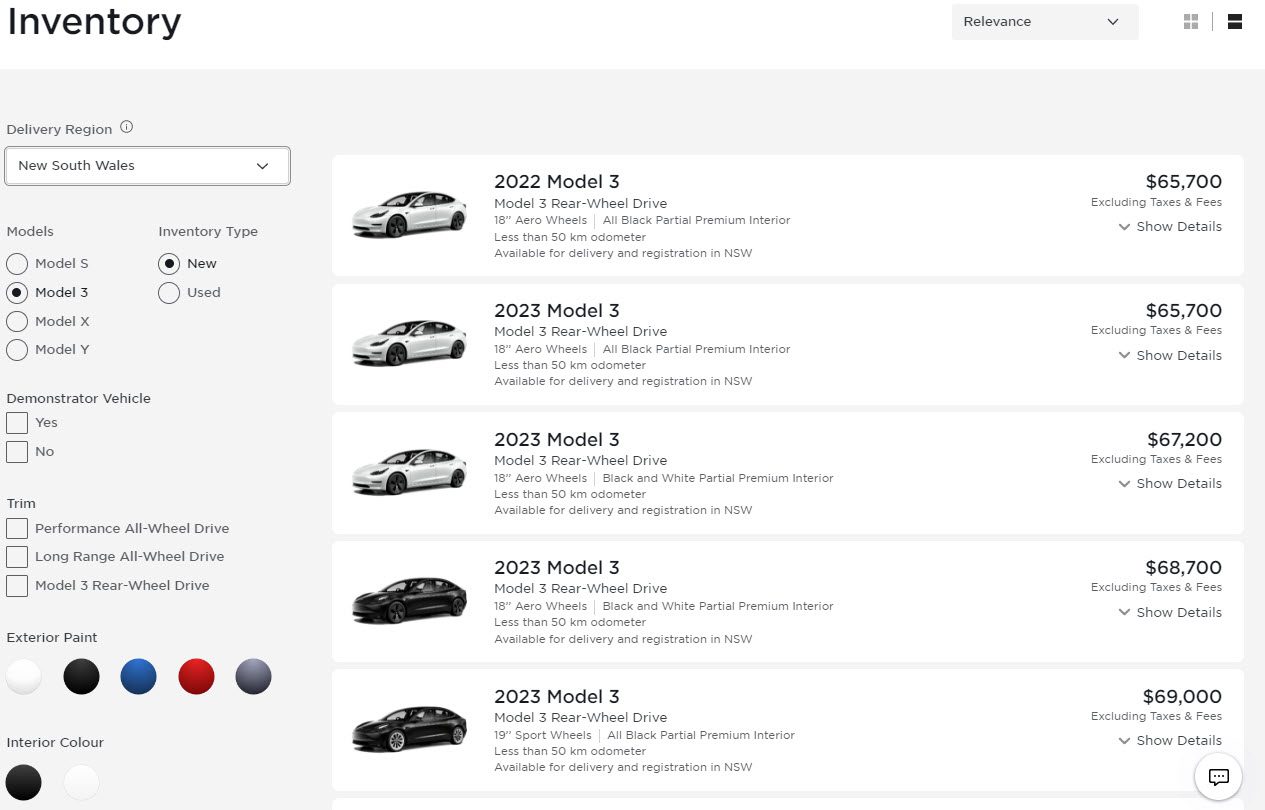Select the Model Y radio button
This screenshot has width=1265, height=810.
coord(17,350)
